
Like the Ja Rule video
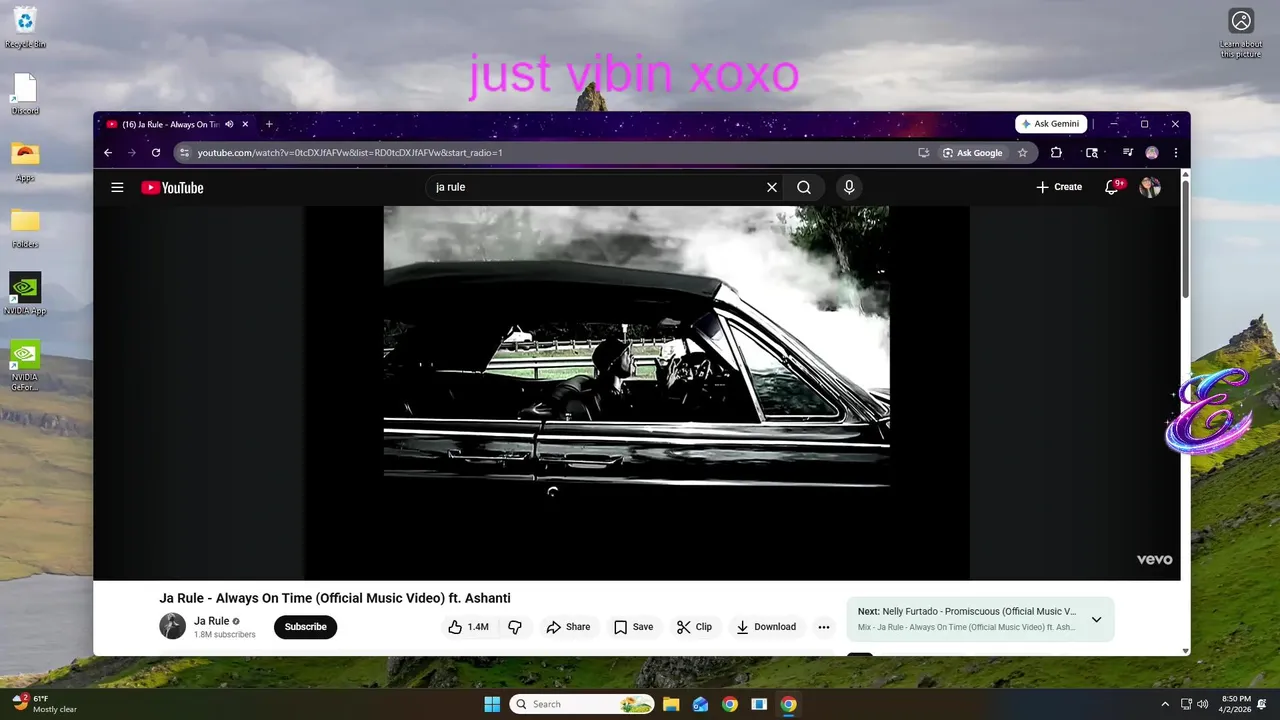pos(468,627)
